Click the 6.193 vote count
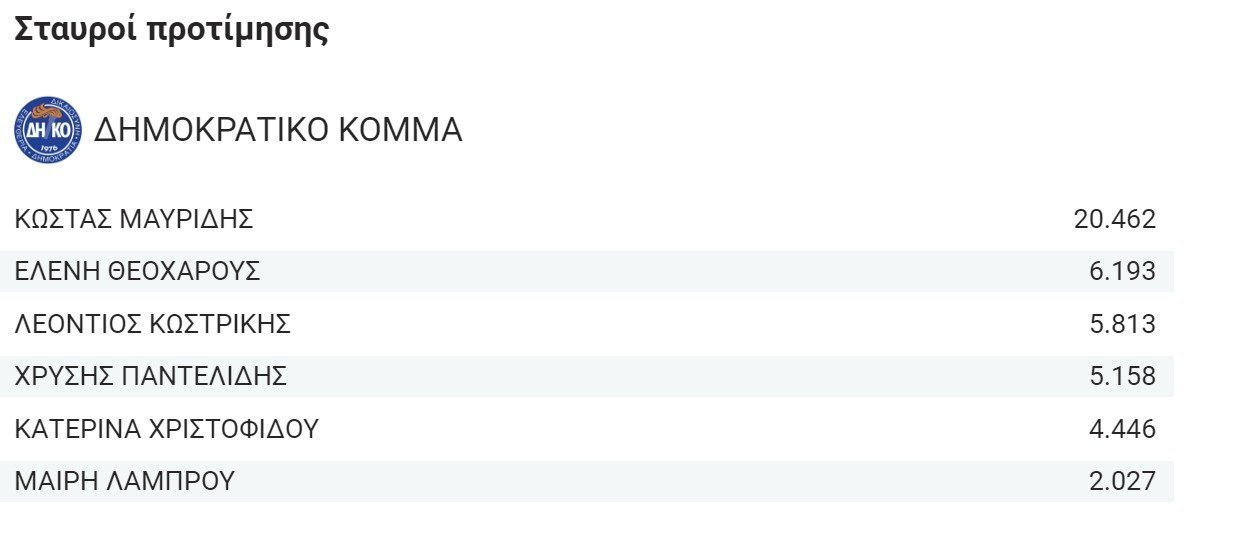Viewport: 1244px width, 536px height. coord(1122,271)
